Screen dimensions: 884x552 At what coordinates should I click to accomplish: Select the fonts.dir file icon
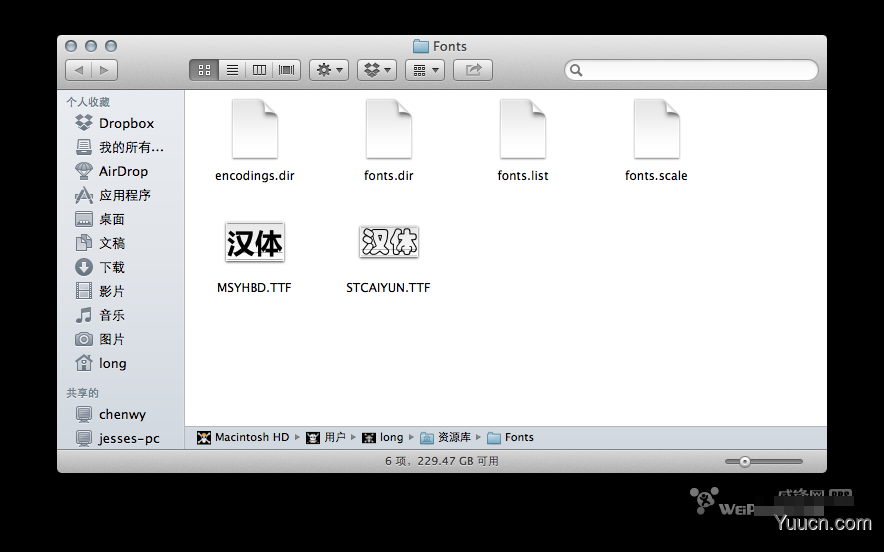click(x=388, y=129)
